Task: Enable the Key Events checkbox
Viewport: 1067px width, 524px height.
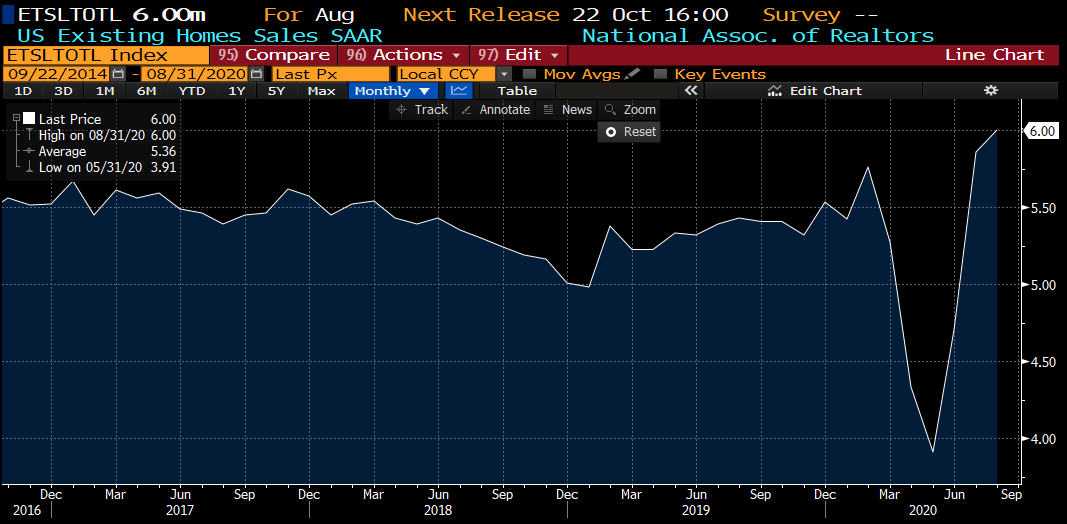Action: (x=659, y=74)
